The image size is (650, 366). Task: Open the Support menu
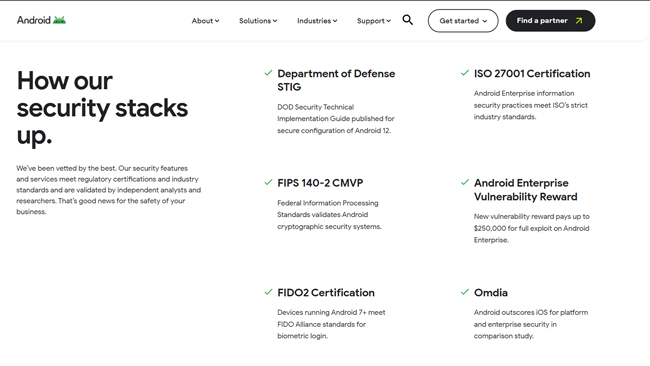pos(374,21)
